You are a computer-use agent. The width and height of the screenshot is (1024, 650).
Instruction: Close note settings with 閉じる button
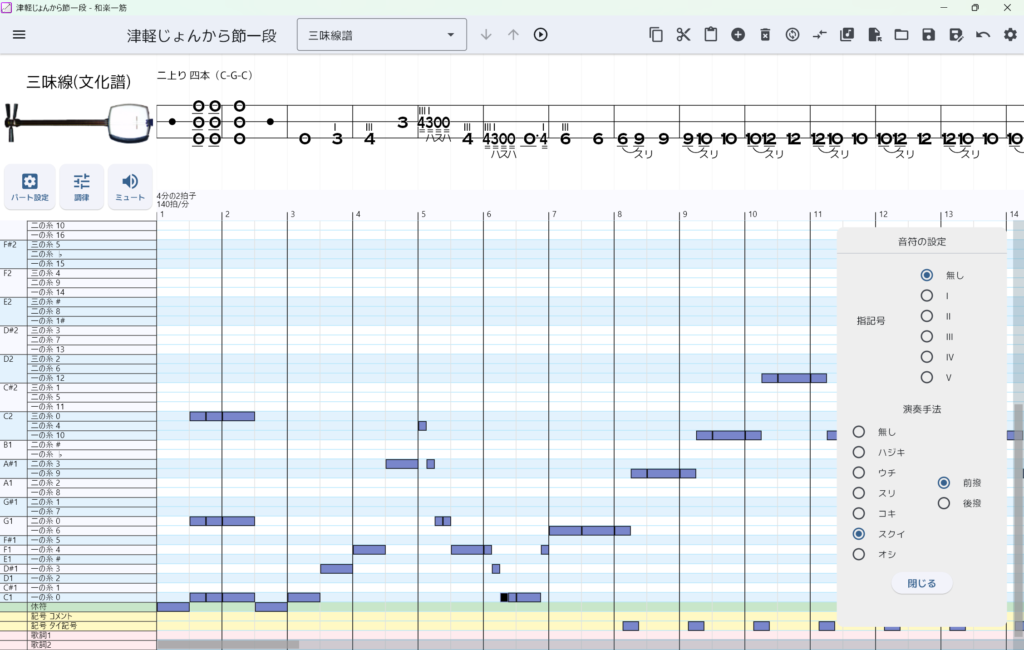tap(921, 583)
